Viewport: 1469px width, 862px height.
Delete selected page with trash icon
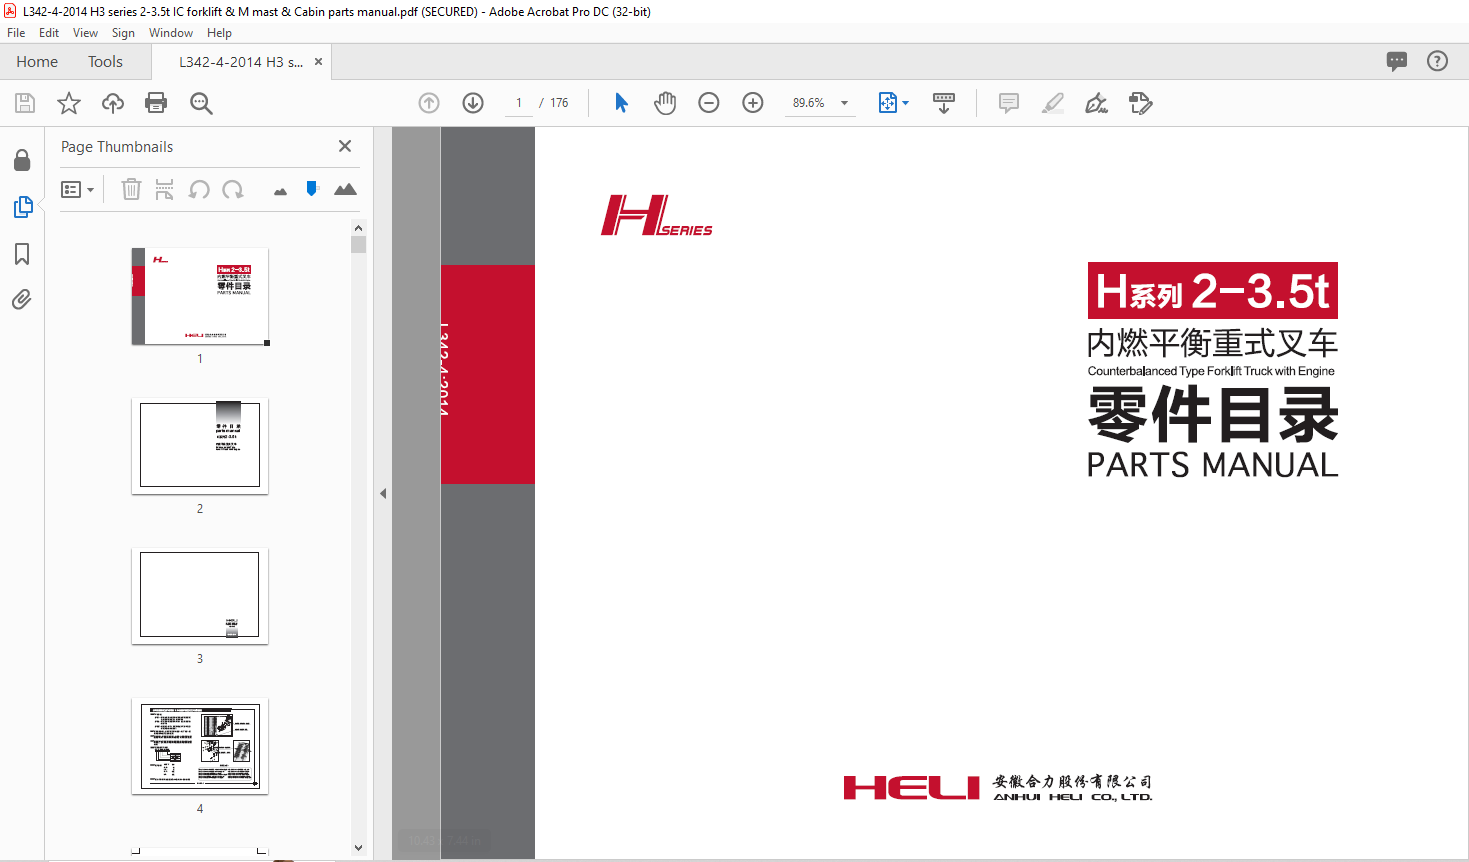[x=131, y=189]
